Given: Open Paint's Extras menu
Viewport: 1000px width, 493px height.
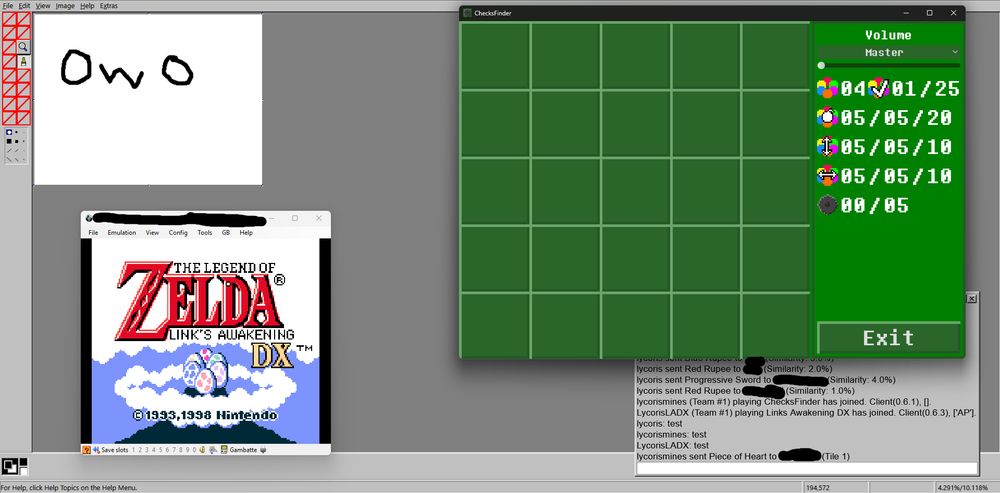Looking at the screenshot, I should 108,6.
